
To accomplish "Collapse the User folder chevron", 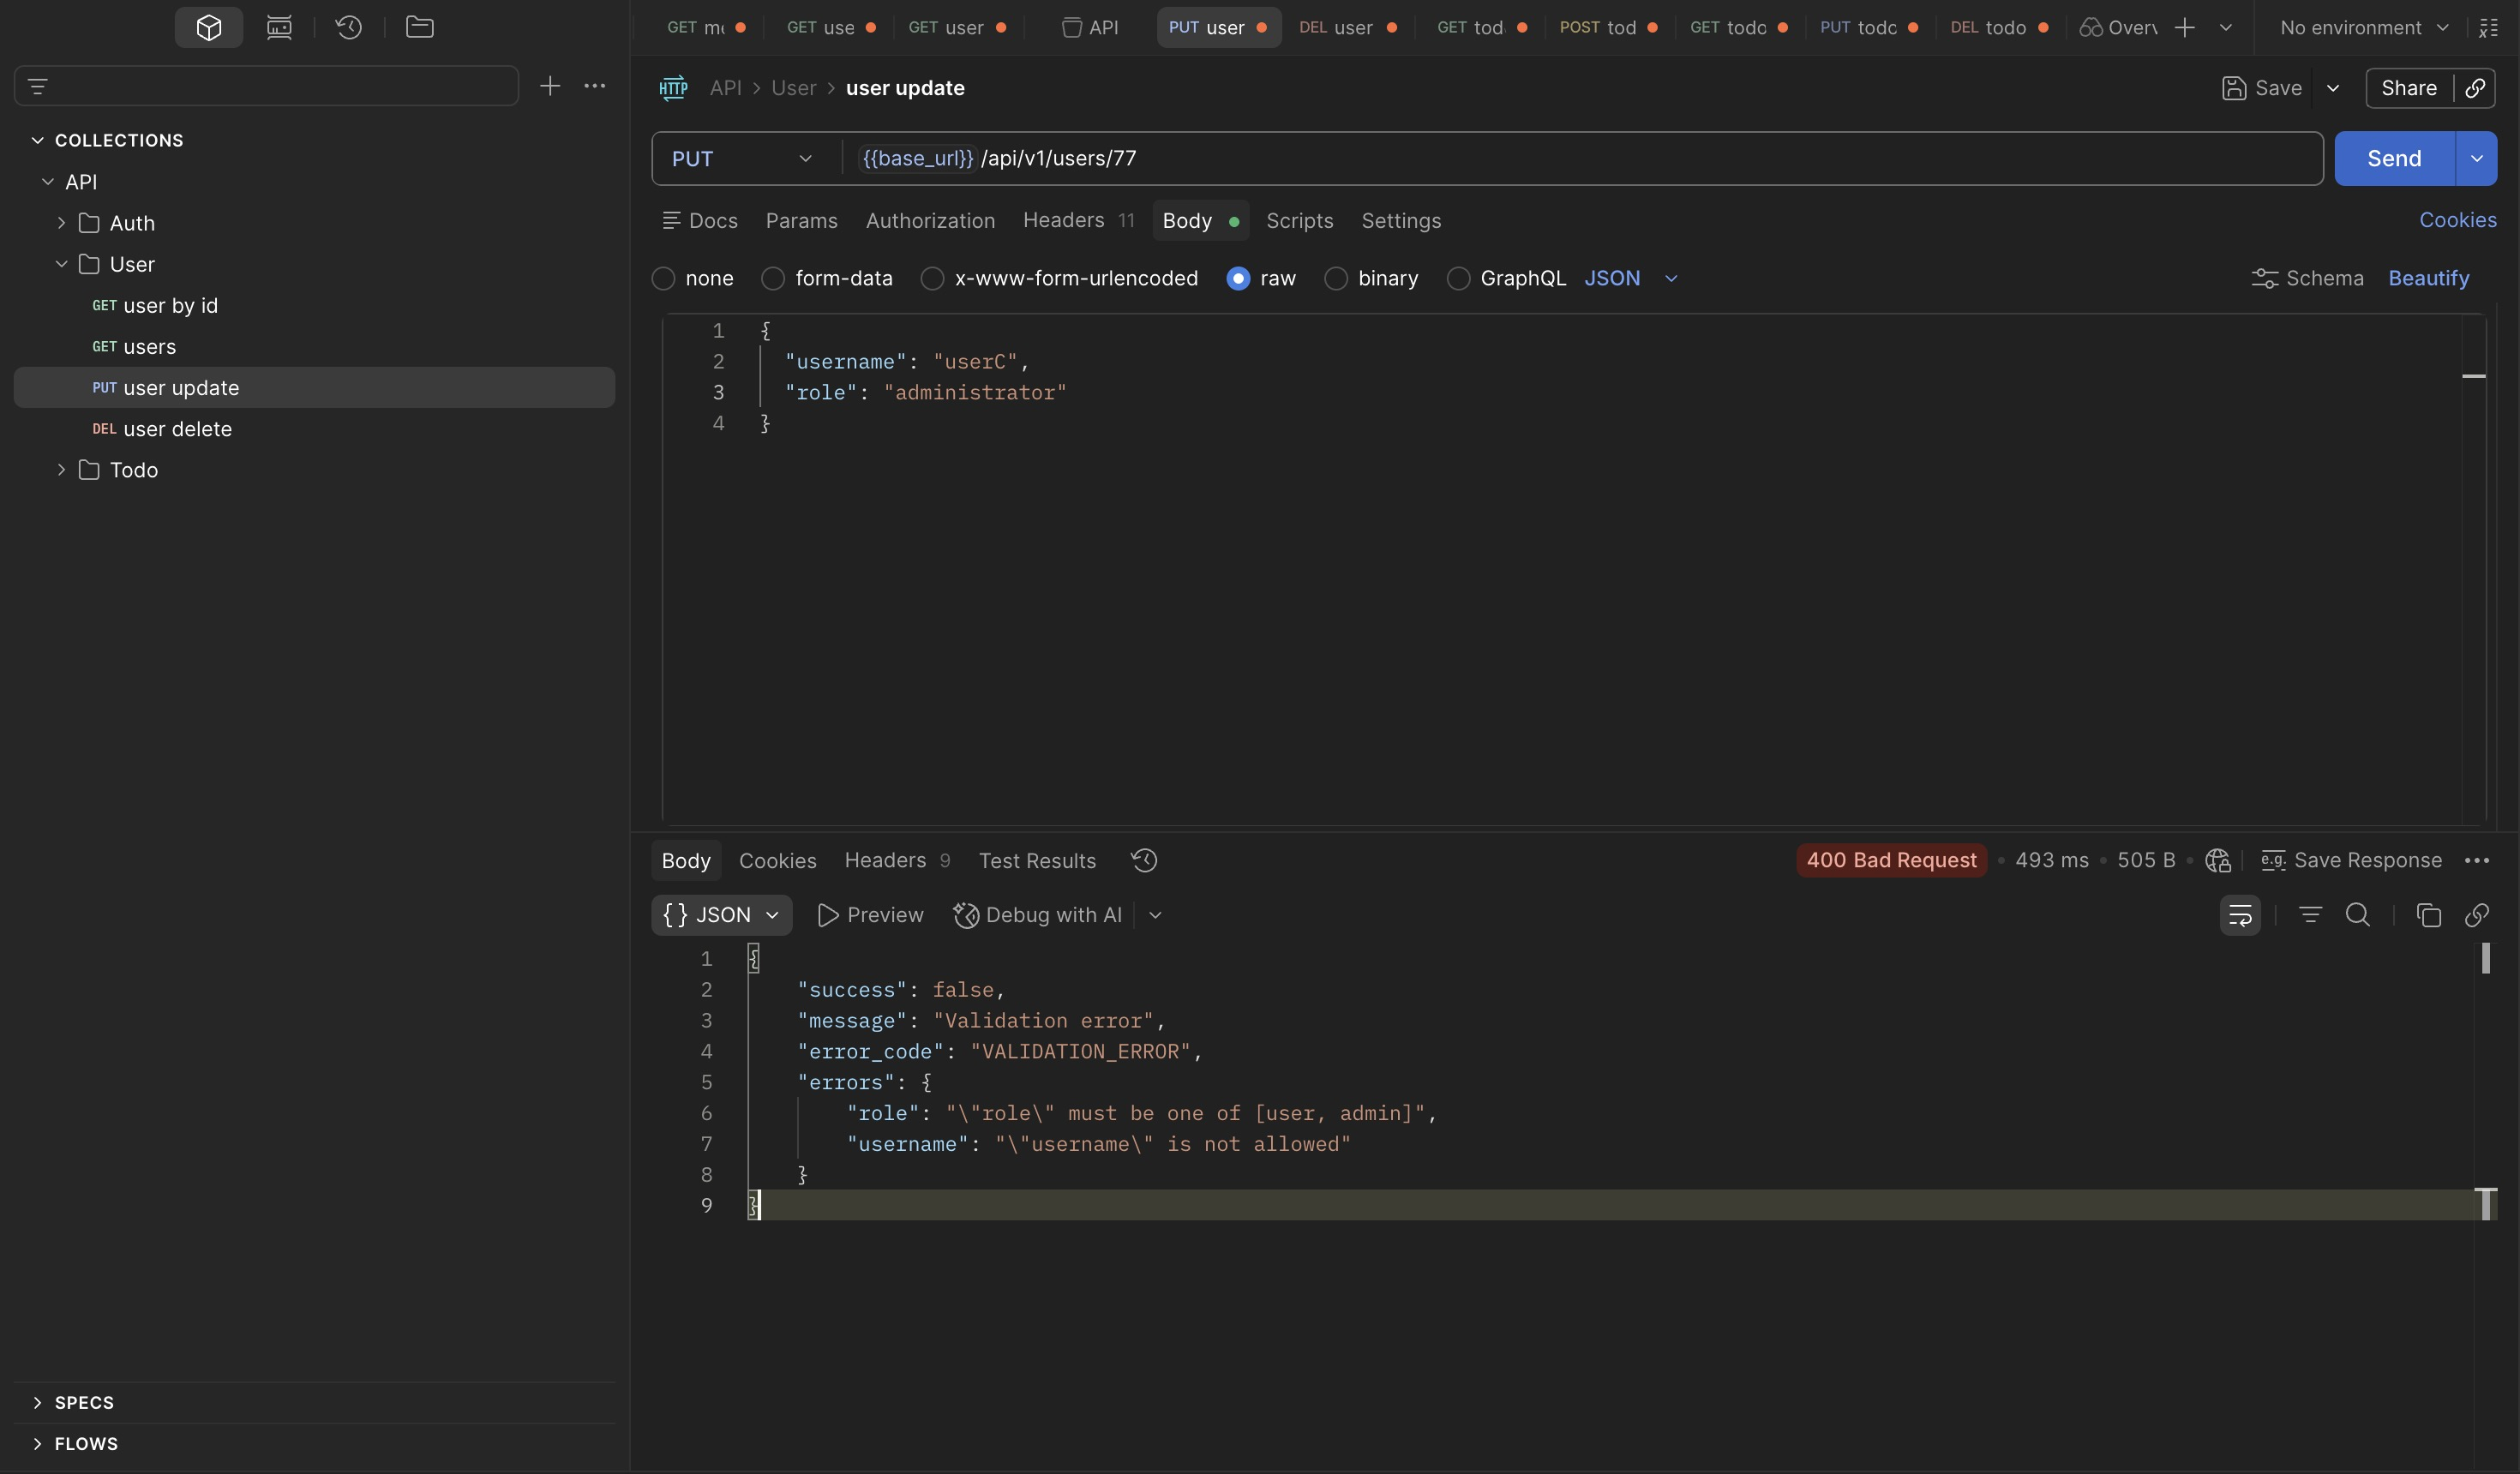I will click(61, 264).
